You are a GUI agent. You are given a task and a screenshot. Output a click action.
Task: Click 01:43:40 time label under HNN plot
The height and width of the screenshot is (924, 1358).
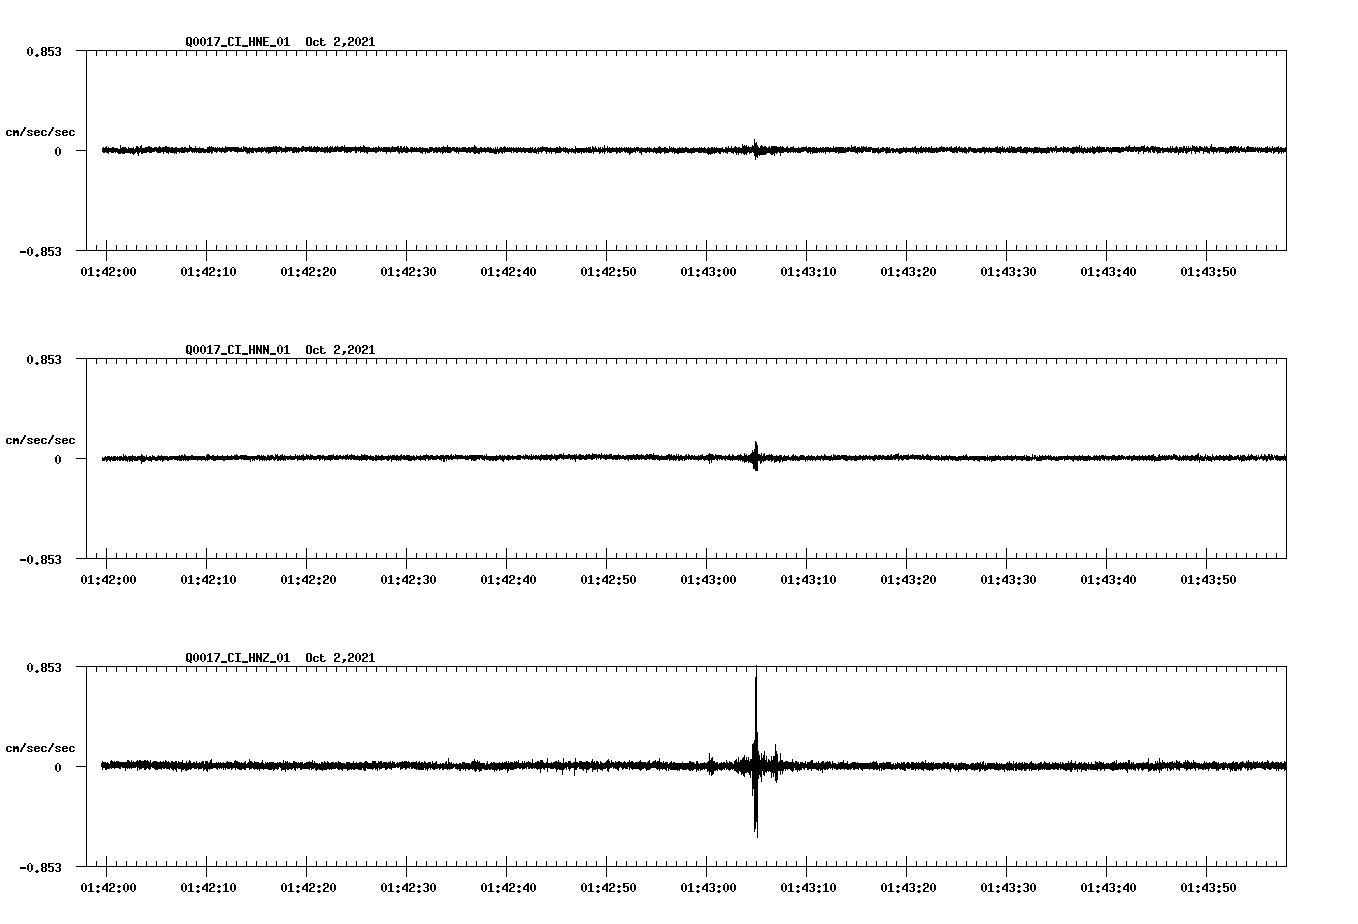[1108, 580]
